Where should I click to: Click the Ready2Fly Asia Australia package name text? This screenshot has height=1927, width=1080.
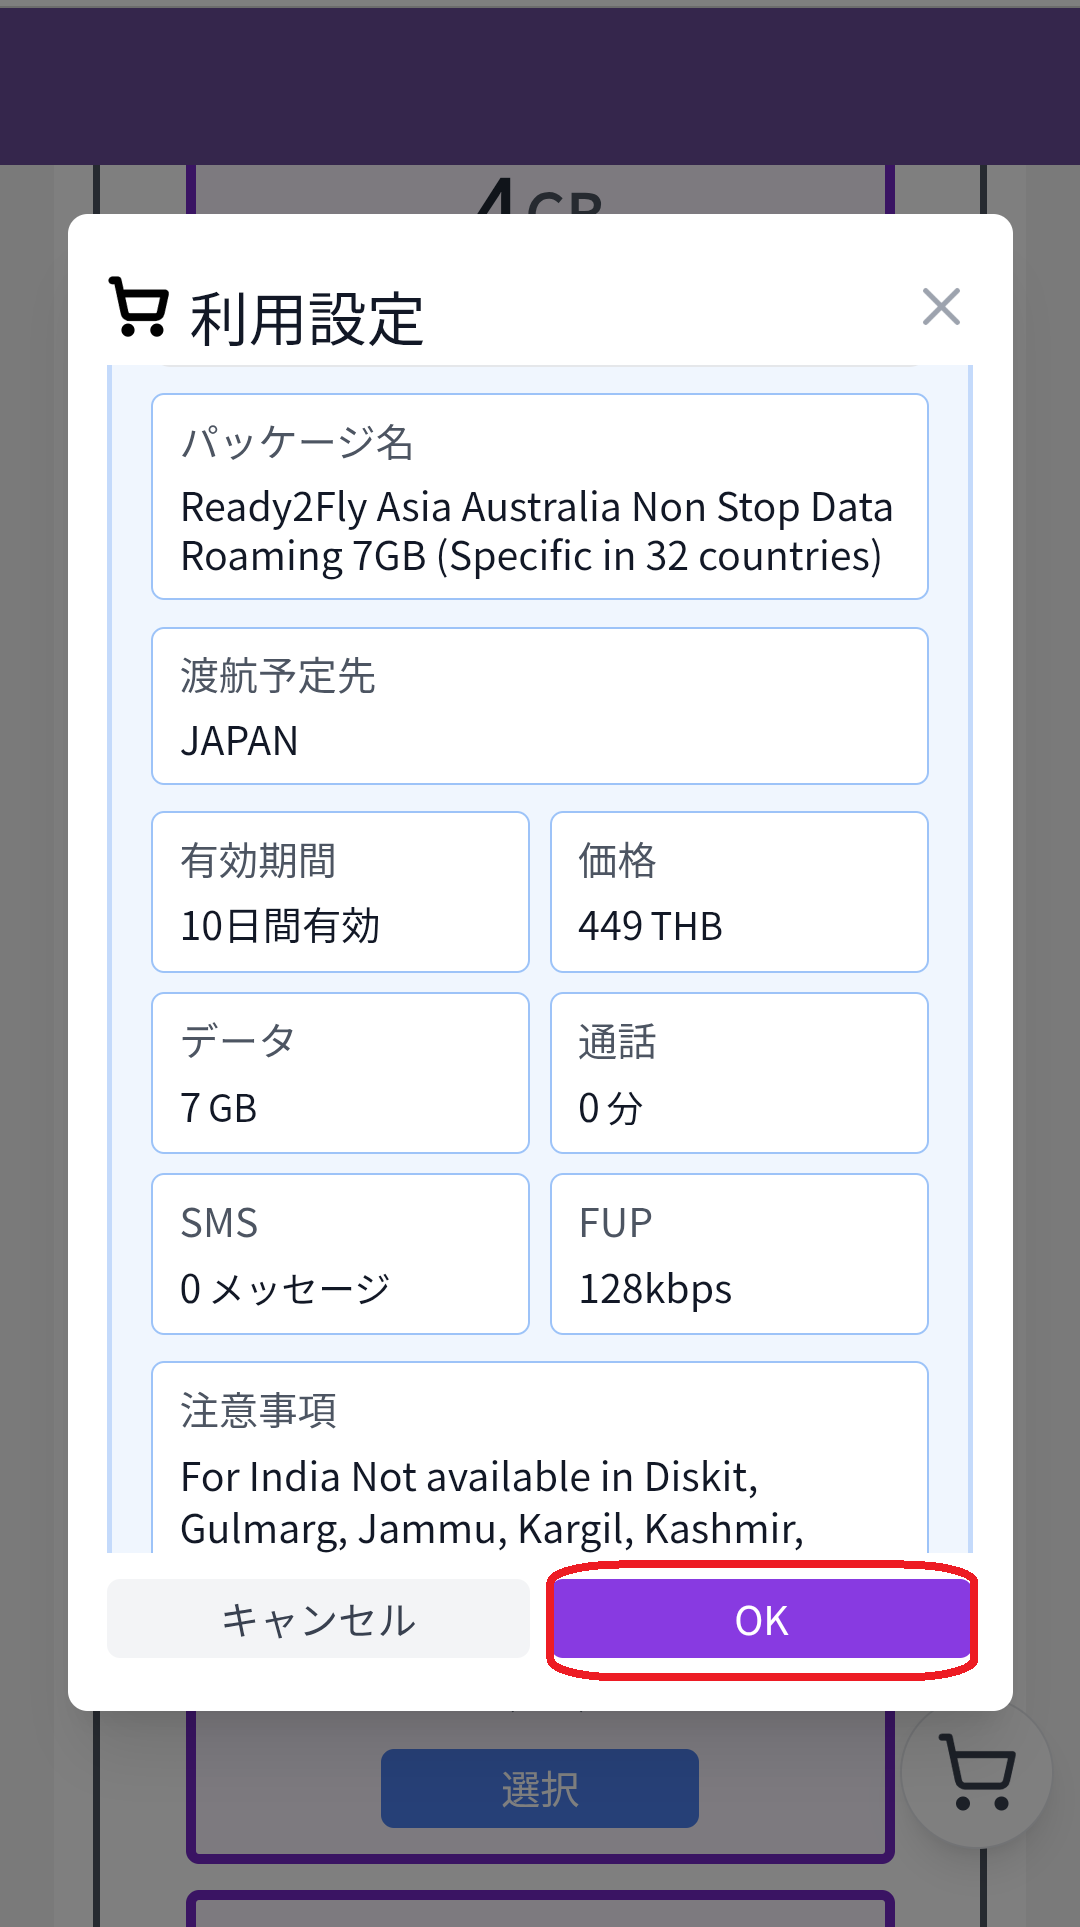tap(535, 532)
